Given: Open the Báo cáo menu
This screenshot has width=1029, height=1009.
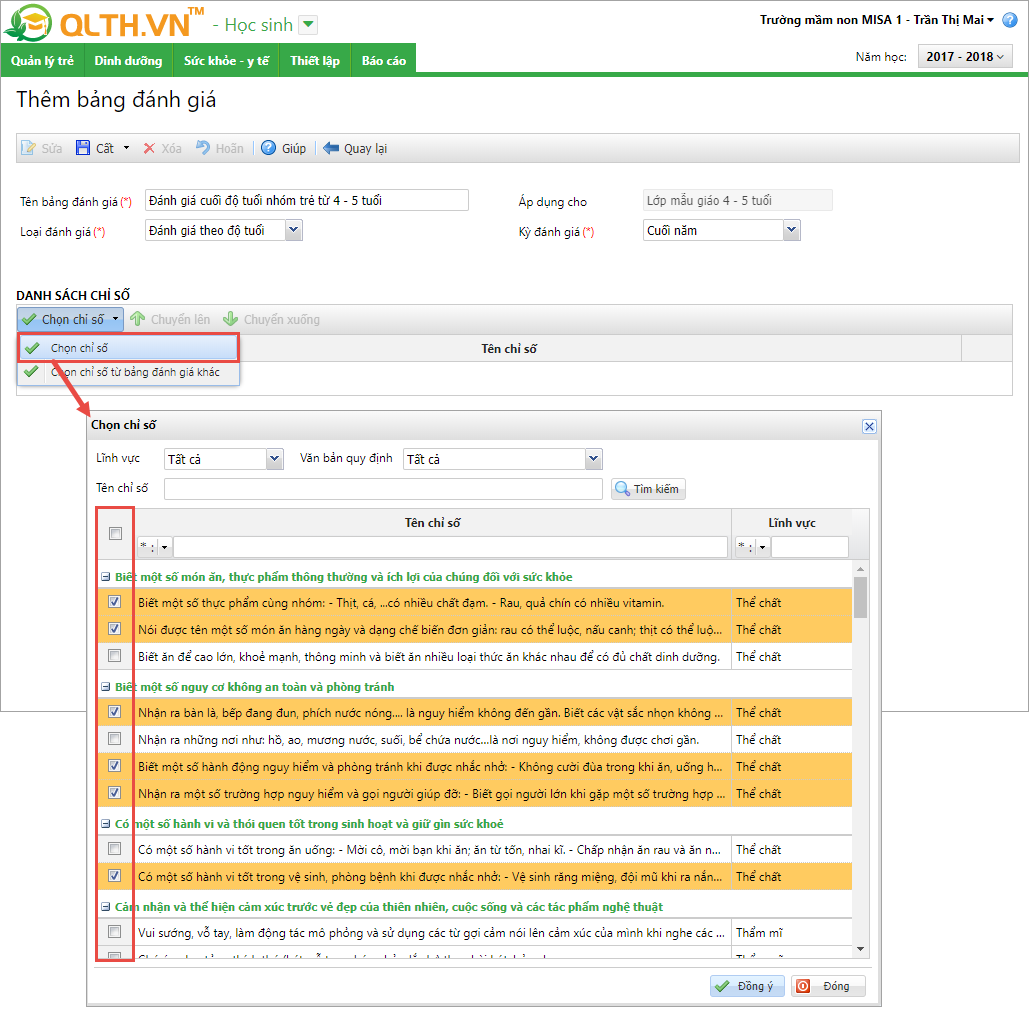Looking at the screenshot, I should 384,60.
